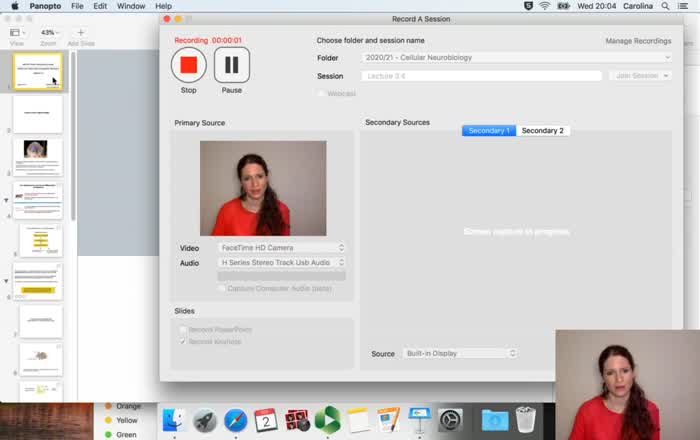
Task: Toggle the Webcast checkbox
Action: 321,94
